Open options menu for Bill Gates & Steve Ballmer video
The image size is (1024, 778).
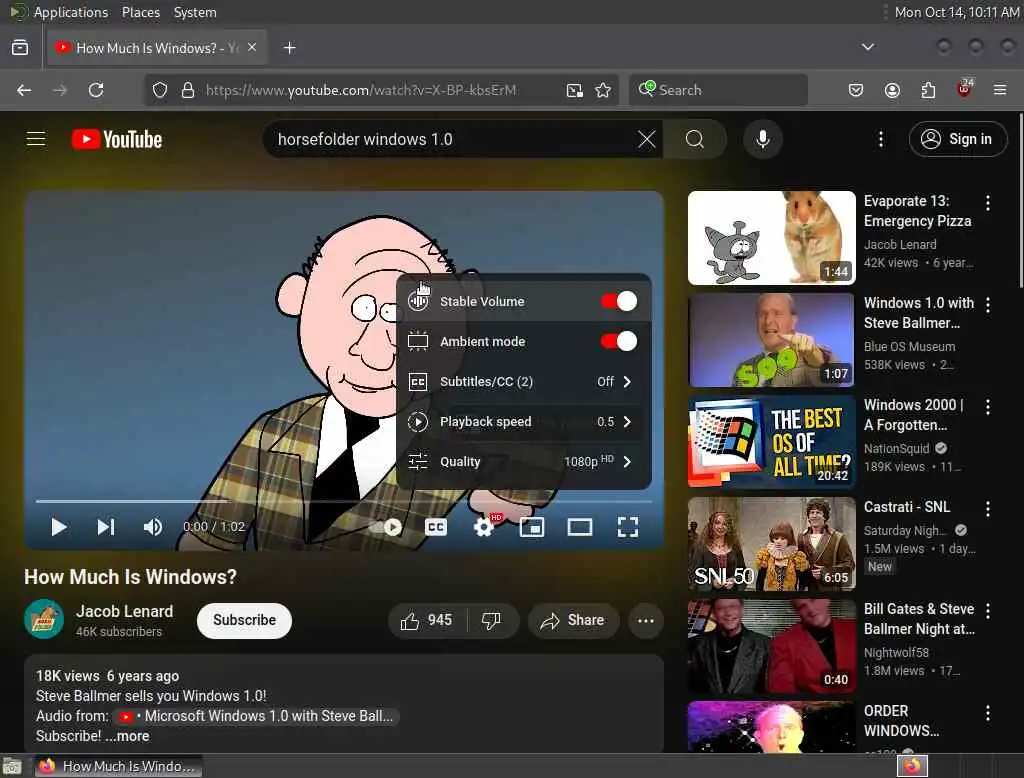click(x=987, y=611)
